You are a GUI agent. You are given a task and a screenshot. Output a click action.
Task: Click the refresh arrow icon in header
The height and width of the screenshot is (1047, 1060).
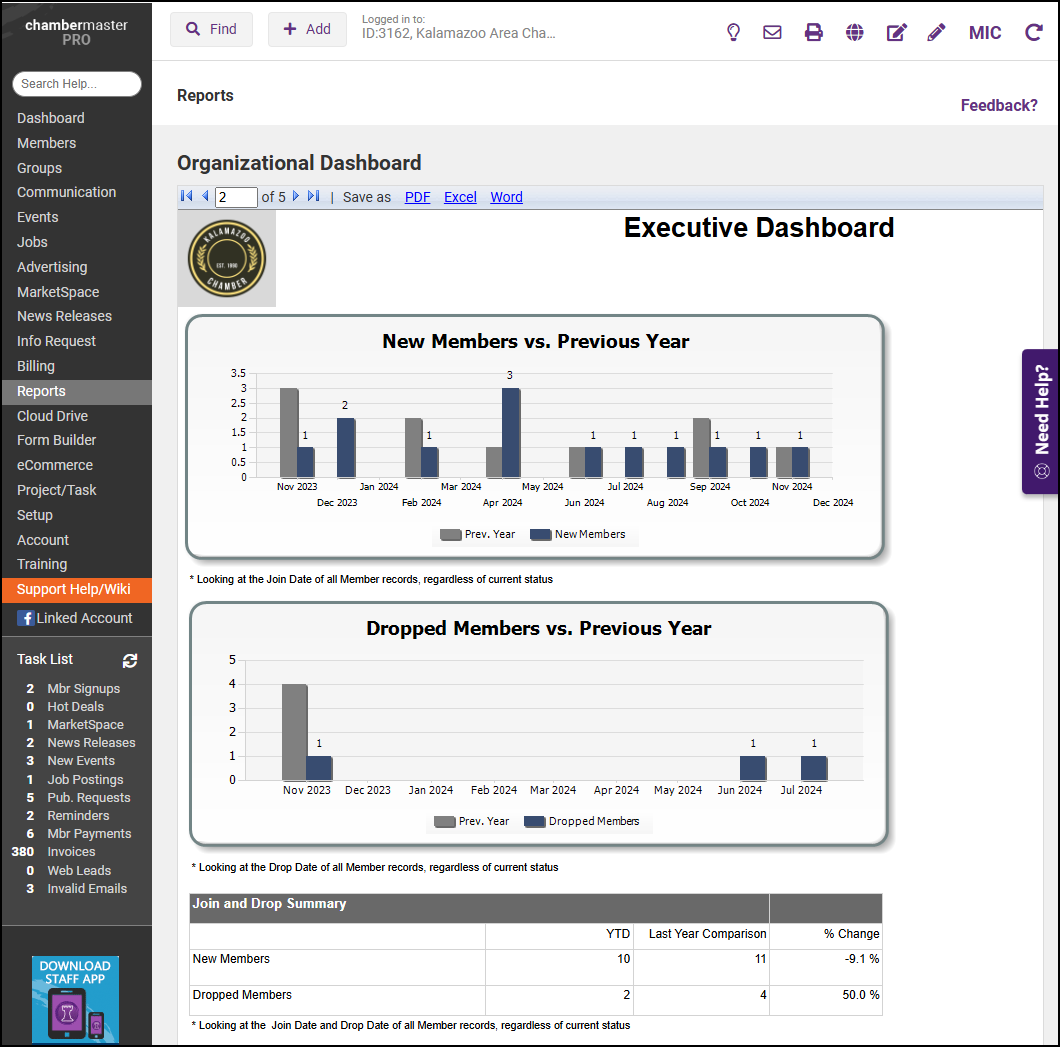1033,32
